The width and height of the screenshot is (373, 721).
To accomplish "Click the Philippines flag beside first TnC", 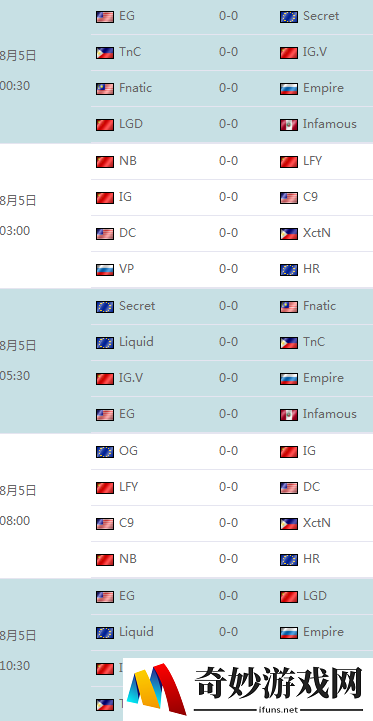I will (x=105, y=53).
